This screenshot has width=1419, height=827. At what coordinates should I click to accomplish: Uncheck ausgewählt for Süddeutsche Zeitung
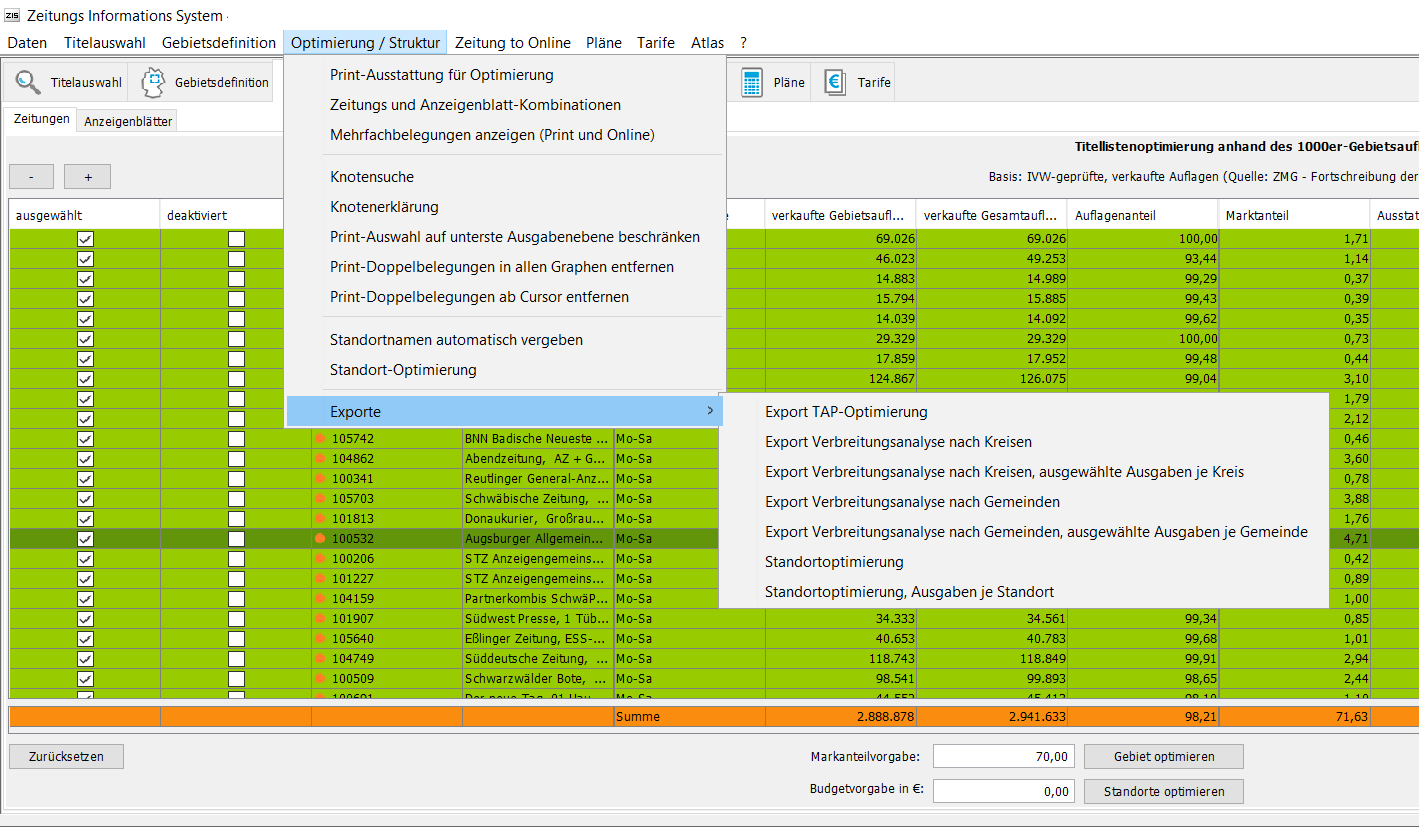point(85,658)
